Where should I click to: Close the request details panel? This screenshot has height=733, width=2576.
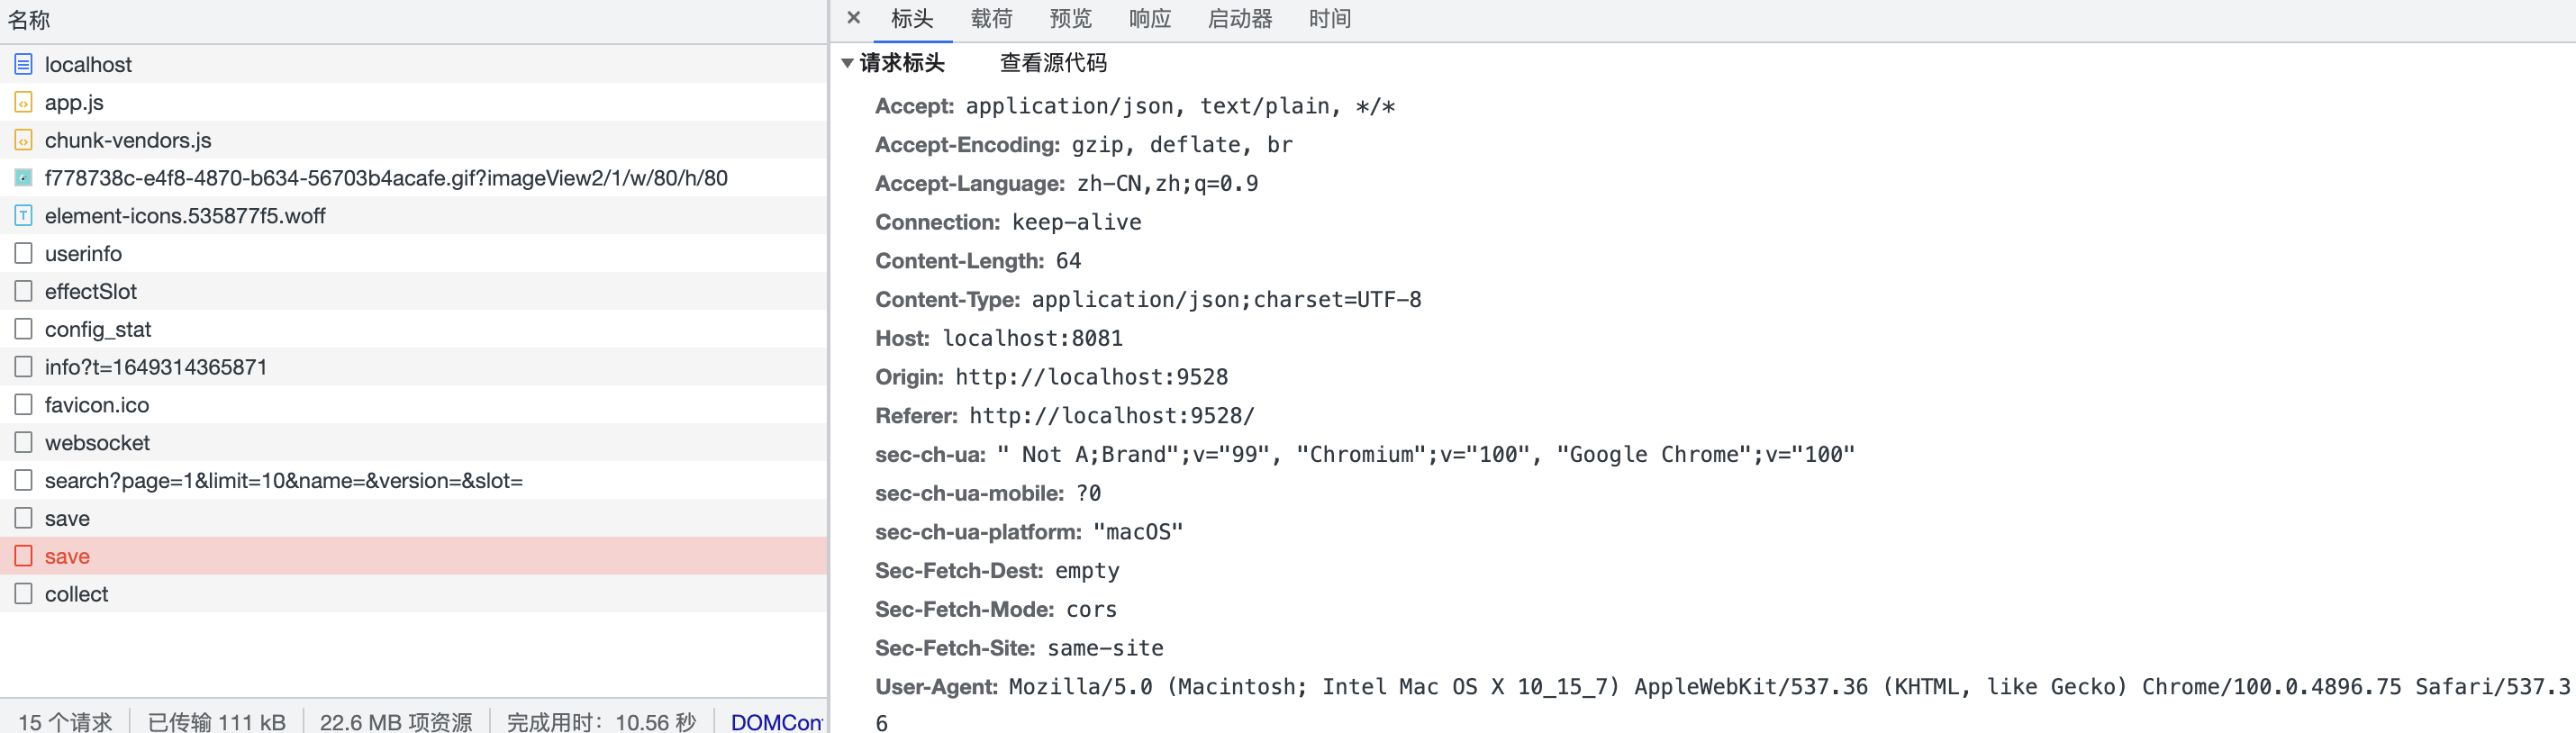point(853,18)
